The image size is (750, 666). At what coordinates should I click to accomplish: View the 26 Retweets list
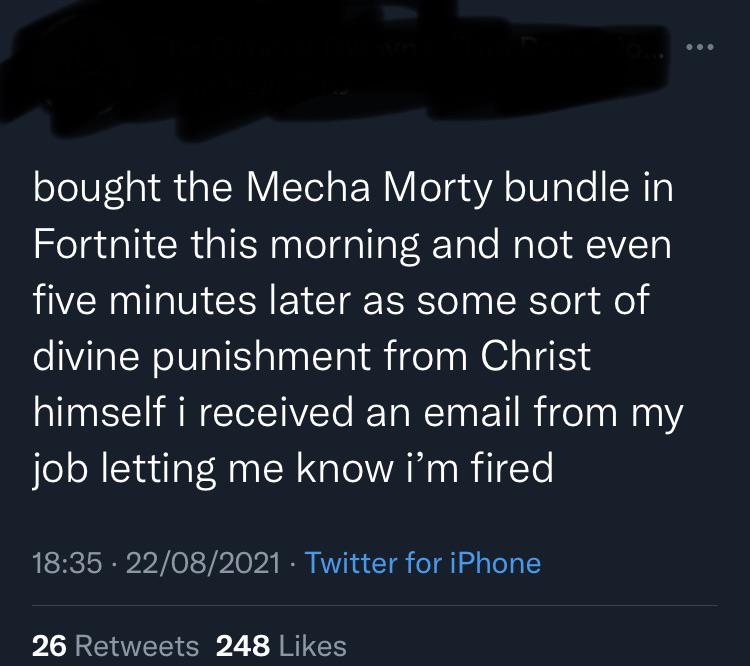tap(115, 645)
